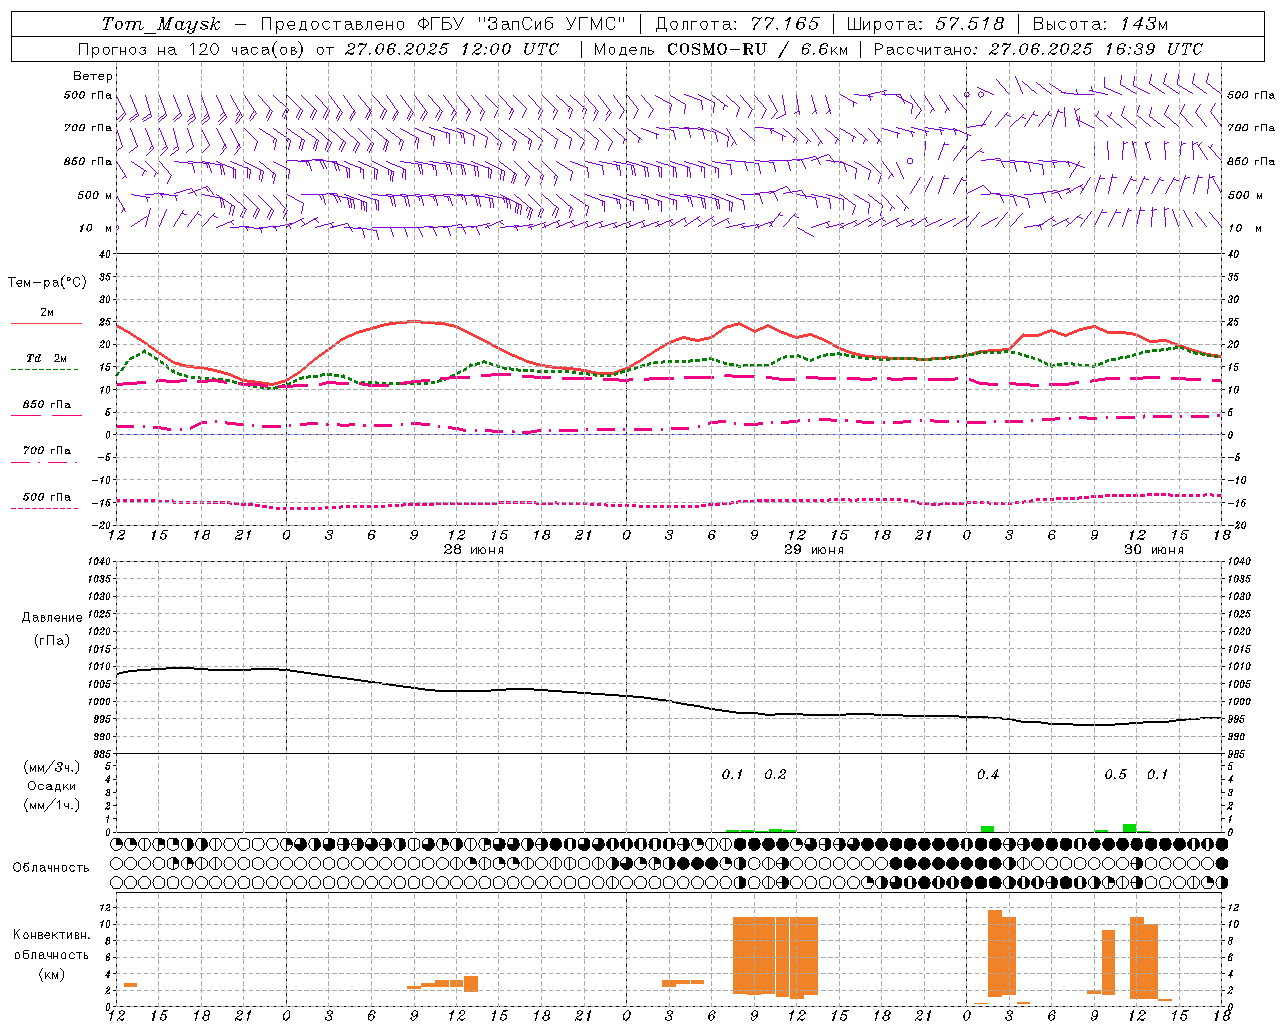Click the 28 июня date label

(x=474, y=550)
